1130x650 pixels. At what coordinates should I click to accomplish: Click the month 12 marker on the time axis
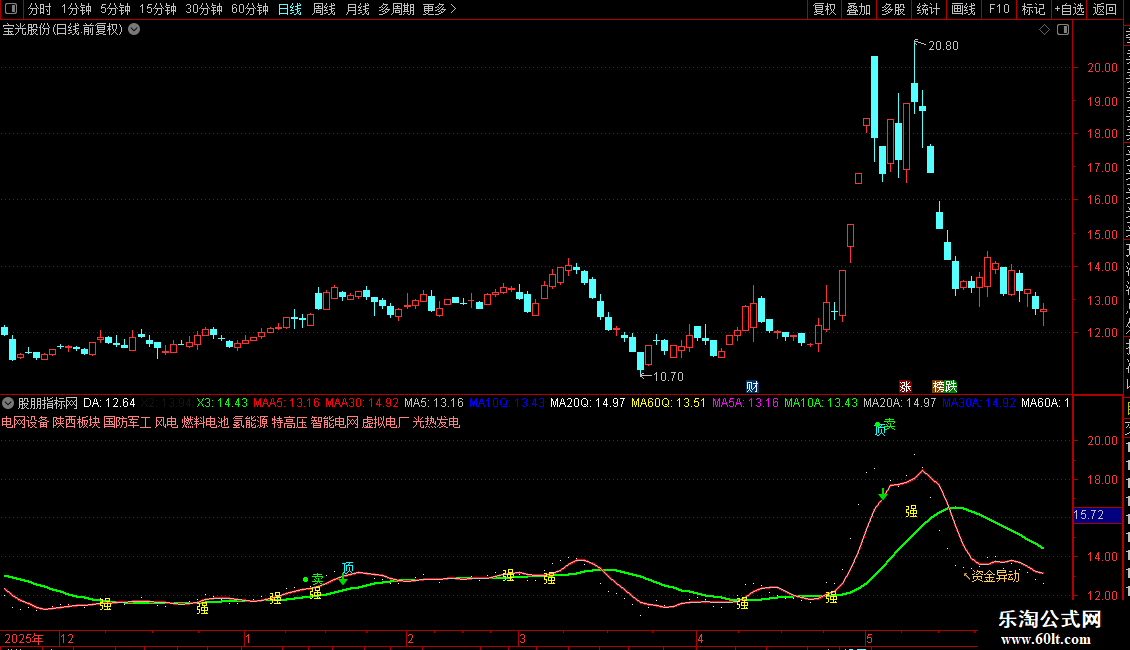67,638
